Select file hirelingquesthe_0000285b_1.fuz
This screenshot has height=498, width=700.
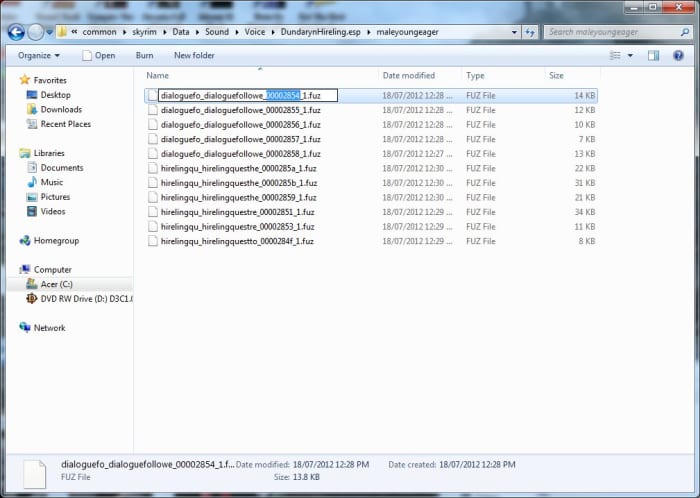click(x=239, y=183)
